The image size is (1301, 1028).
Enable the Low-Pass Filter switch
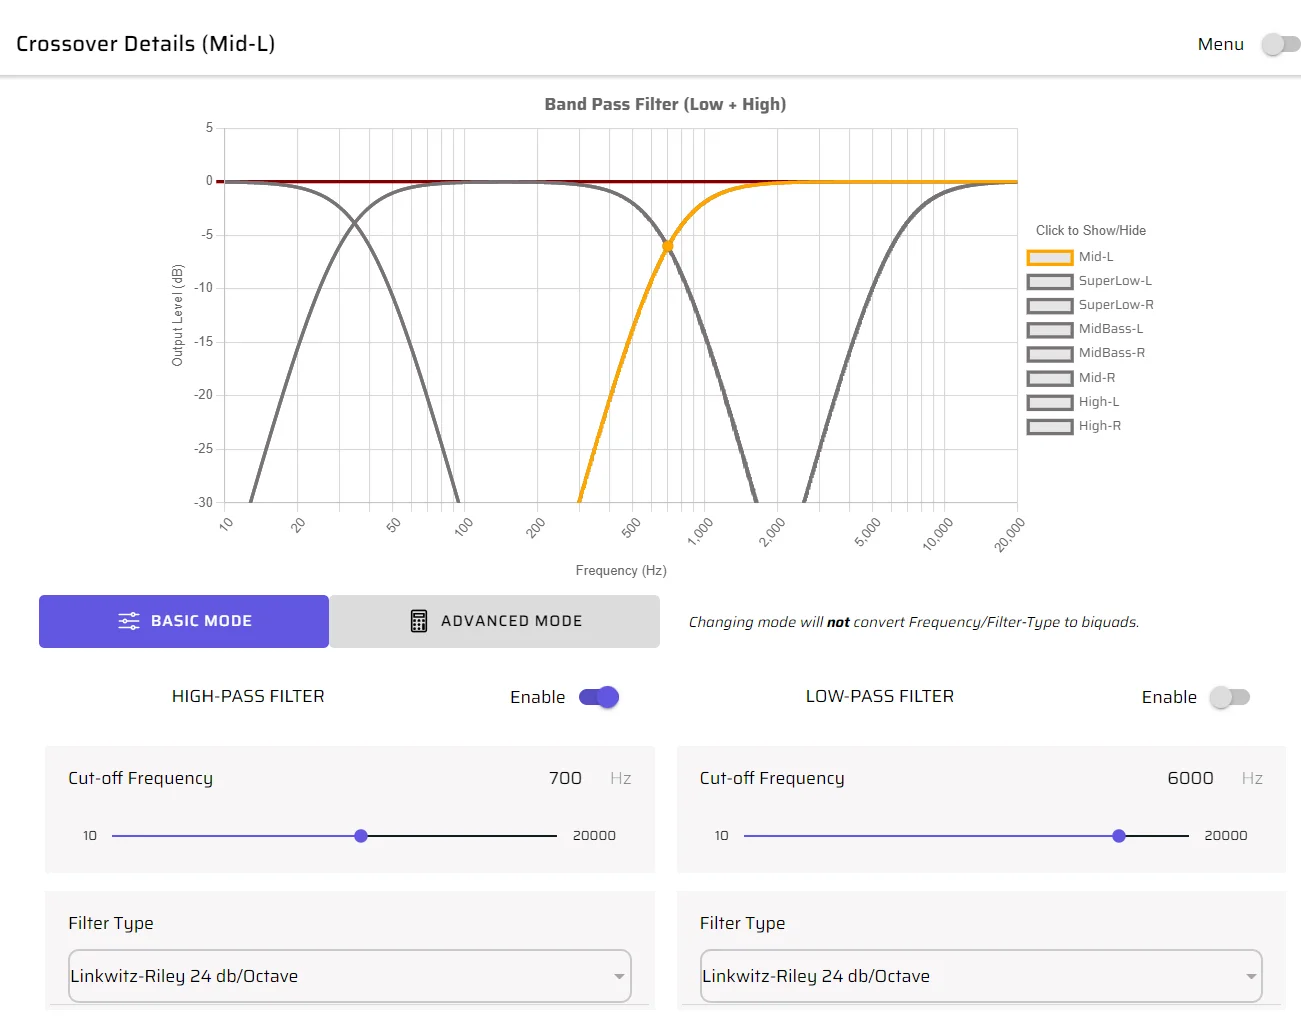coord(1229,697)
